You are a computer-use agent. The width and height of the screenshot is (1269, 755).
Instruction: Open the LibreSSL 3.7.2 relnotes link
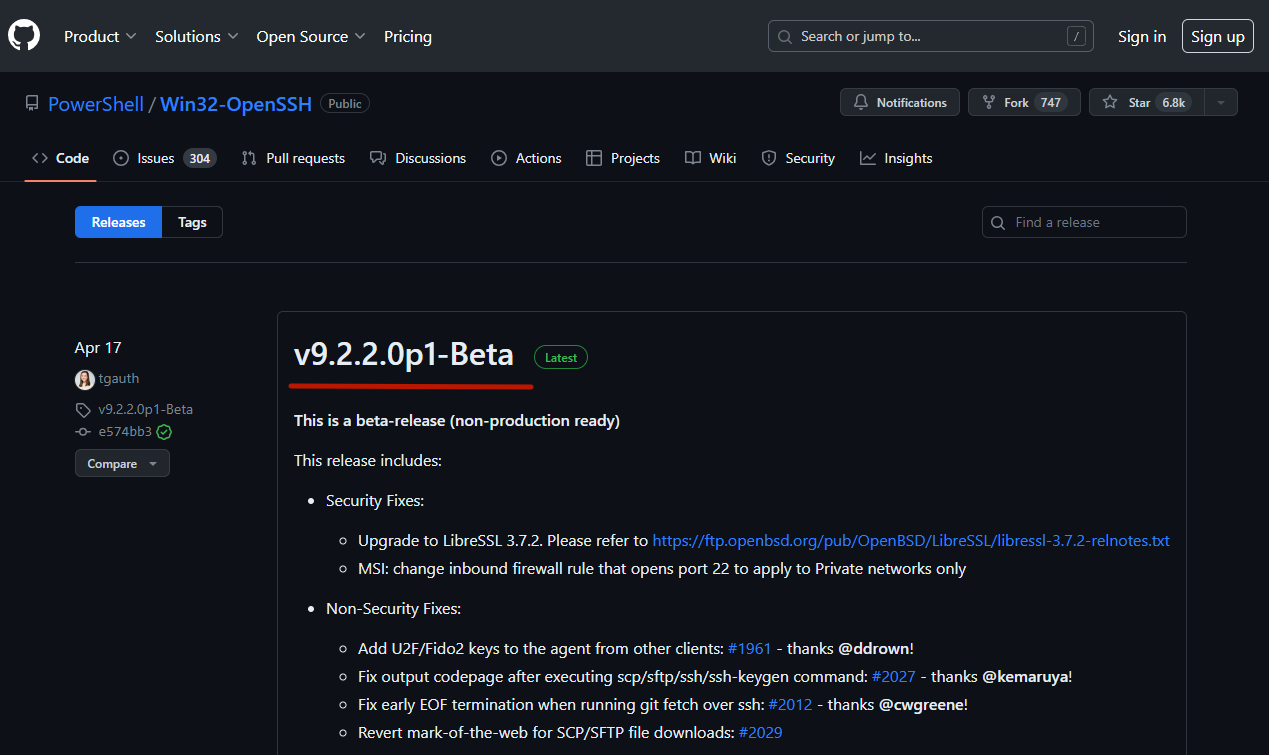(x=910, y=540)
